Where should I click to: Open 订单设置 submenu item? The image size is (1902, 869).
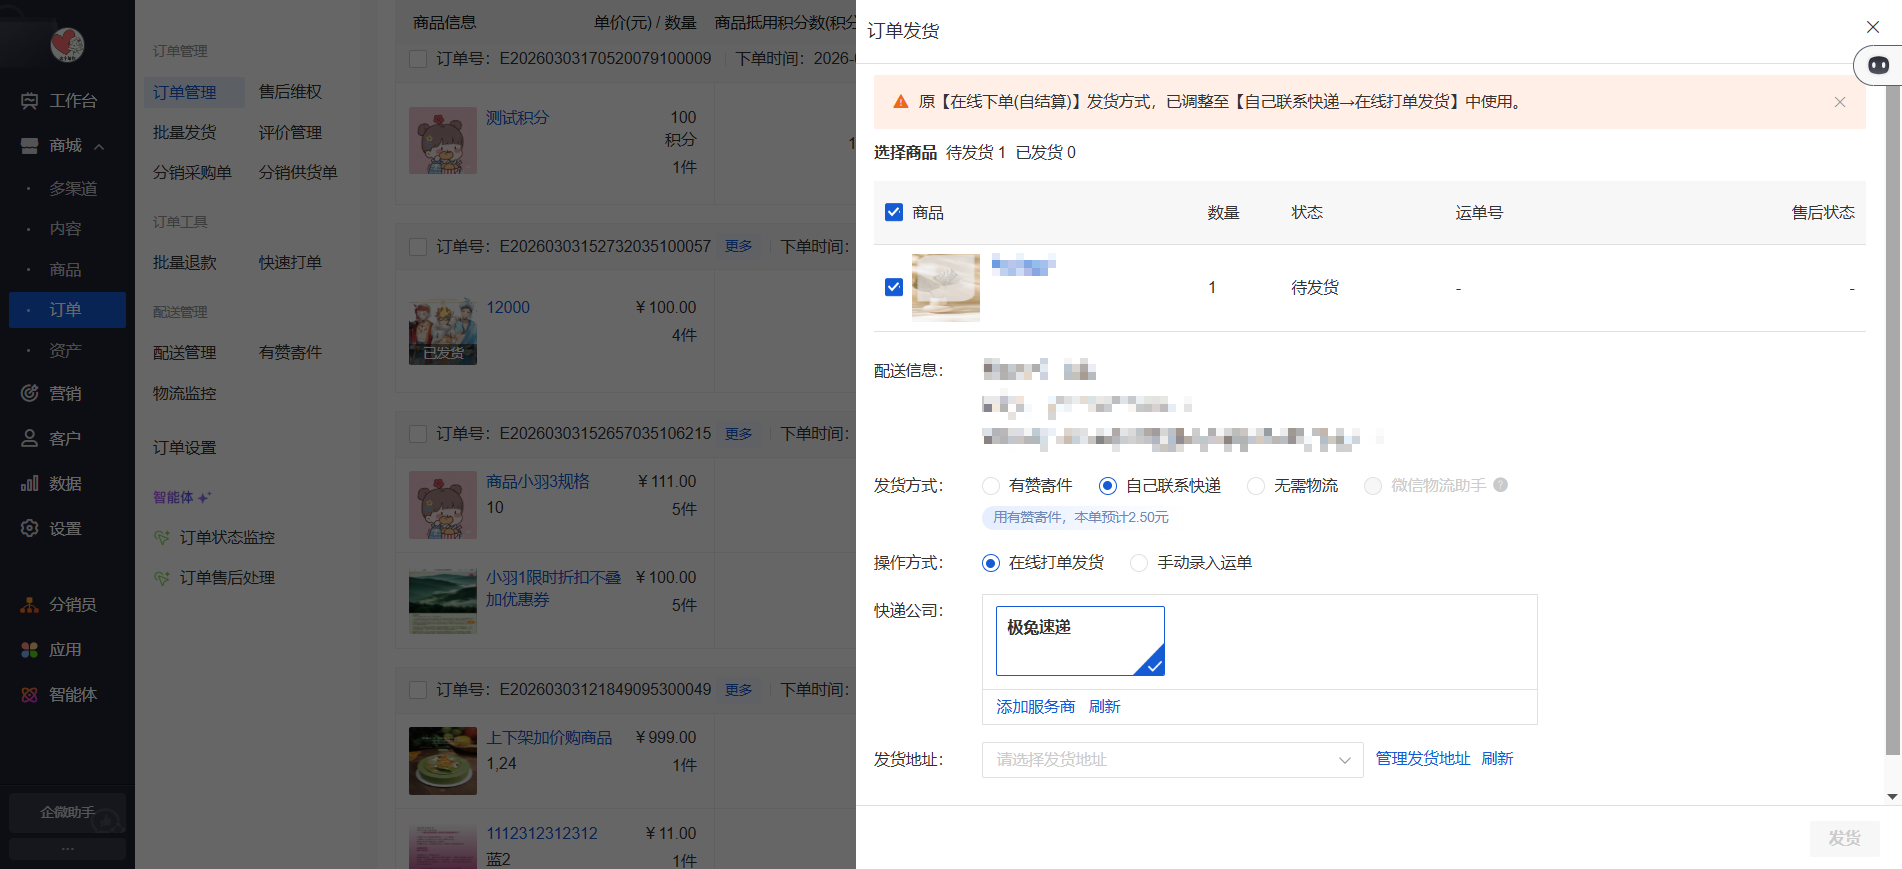click(185, 448)
